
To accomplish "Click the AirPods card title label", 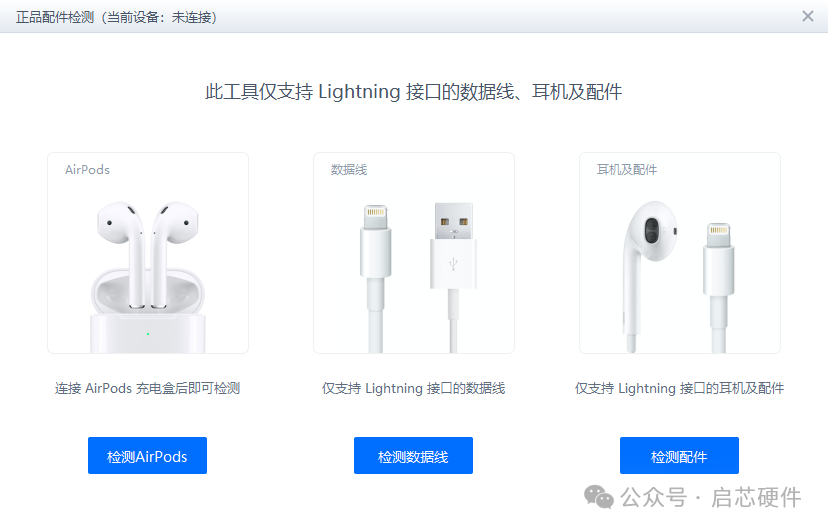I will [87, 170].
